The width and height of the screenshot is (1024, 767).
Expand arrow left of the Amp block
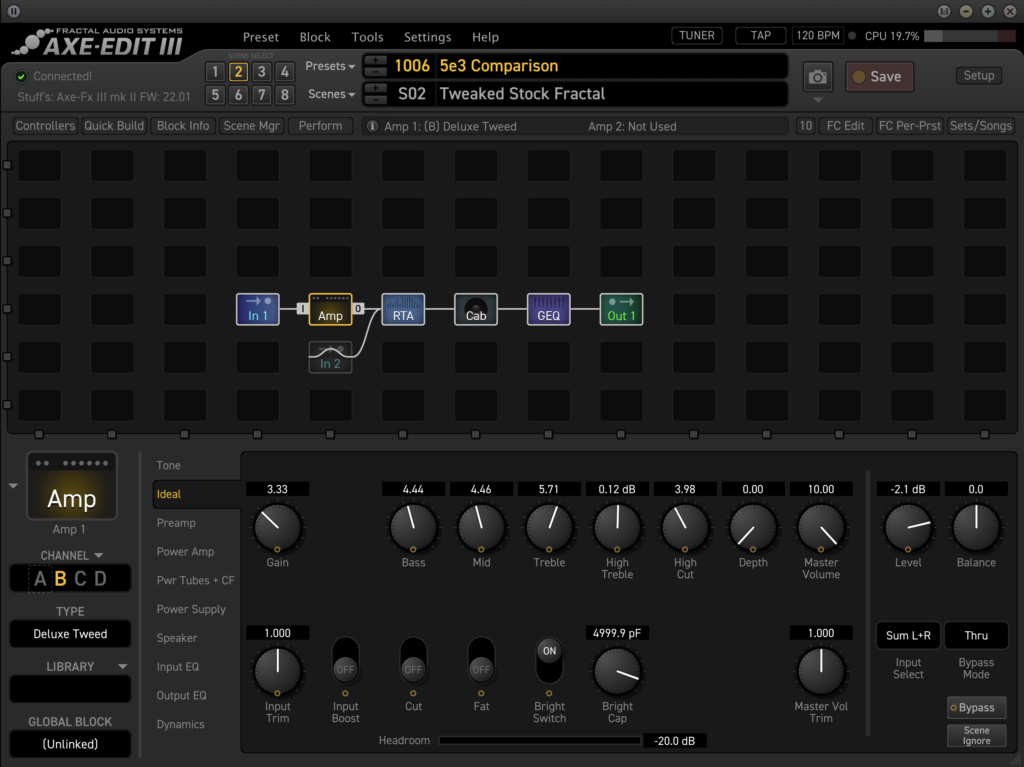(13, 486)
